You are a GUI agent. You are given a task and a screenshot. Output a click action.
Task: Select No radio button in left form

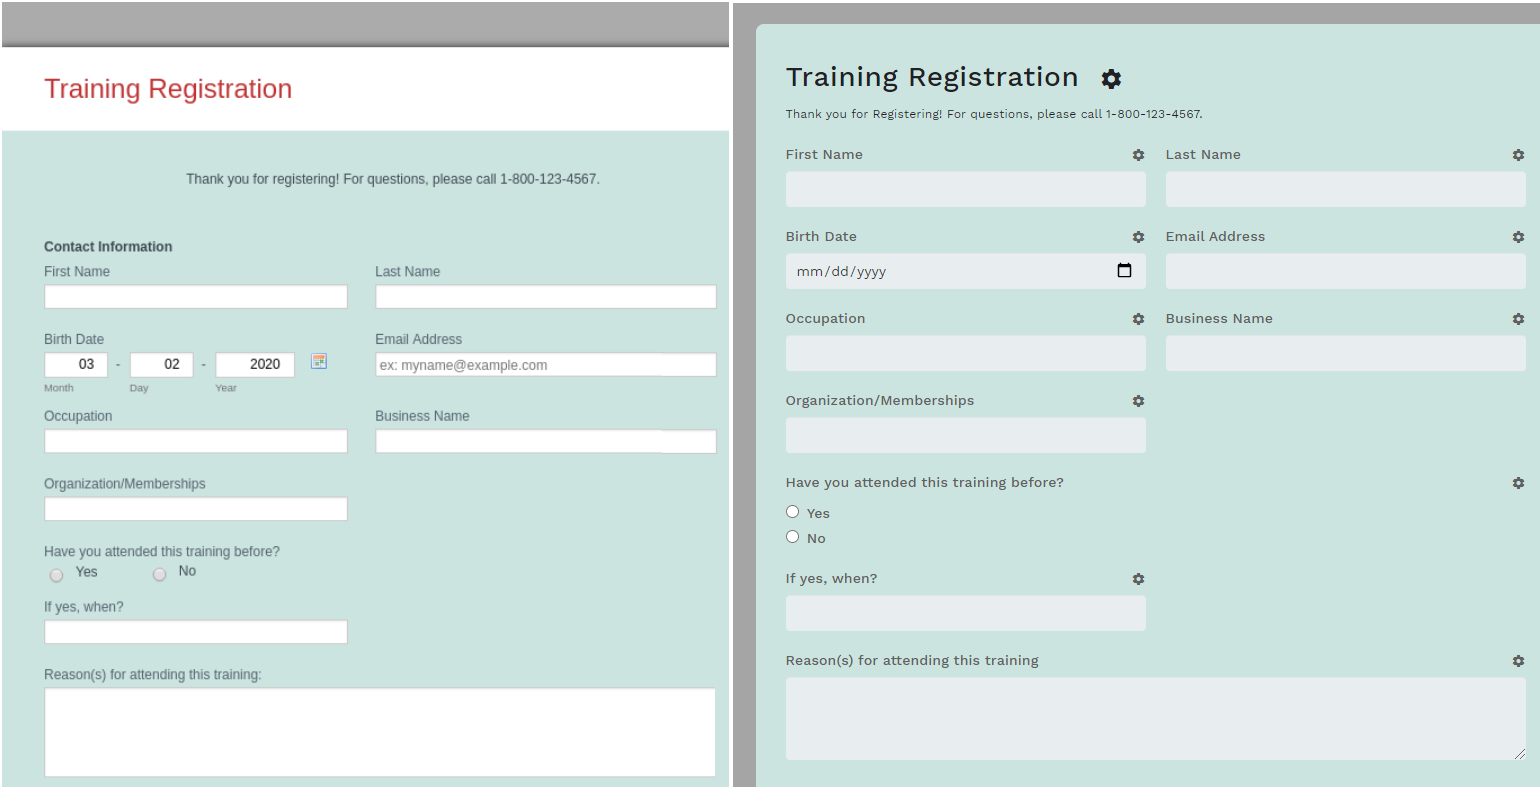[x=159, y=574]
